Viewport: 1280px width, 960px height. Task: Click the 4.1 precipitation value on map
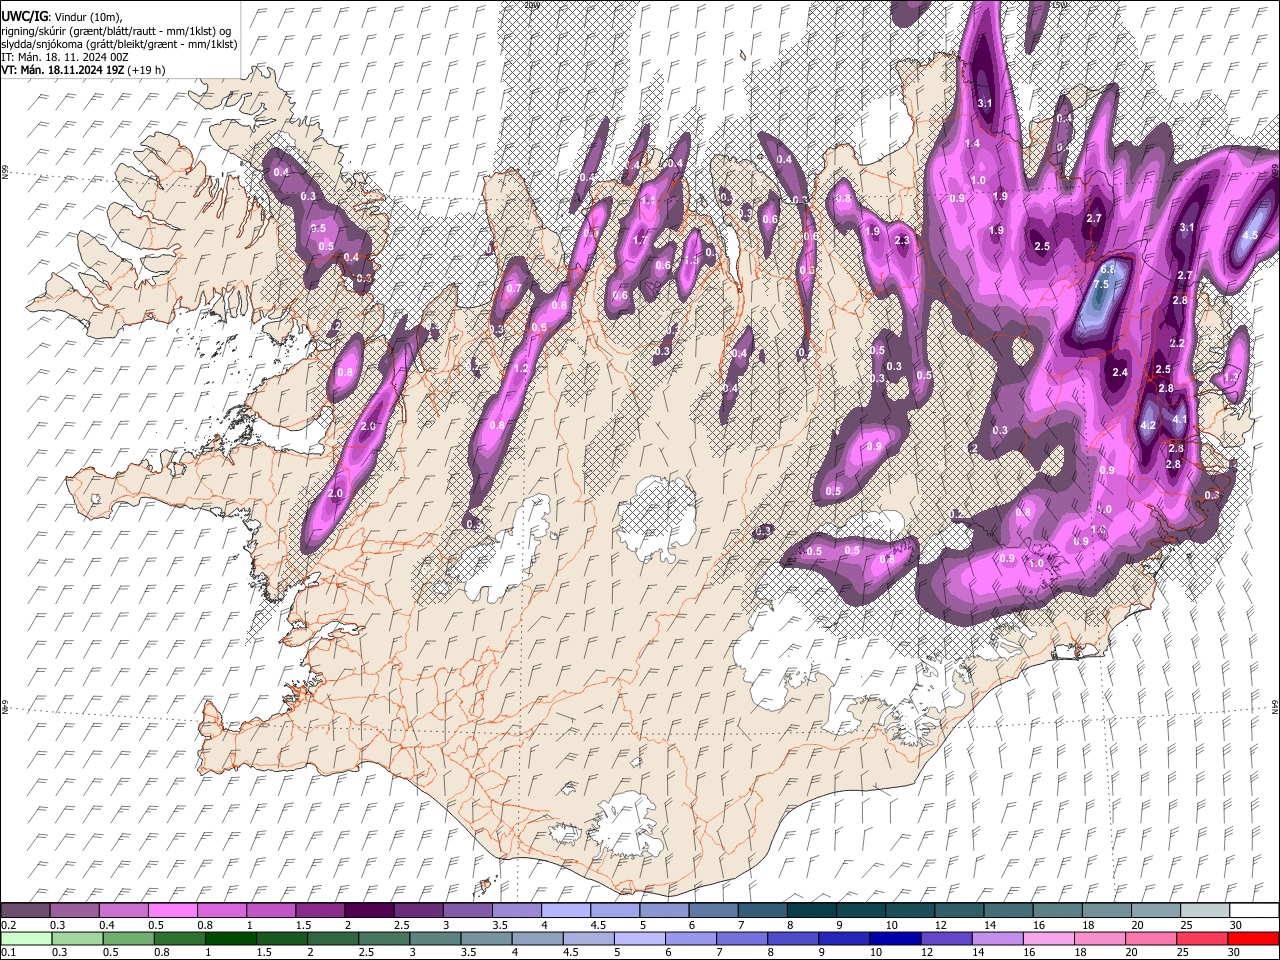coord(1180,420)
